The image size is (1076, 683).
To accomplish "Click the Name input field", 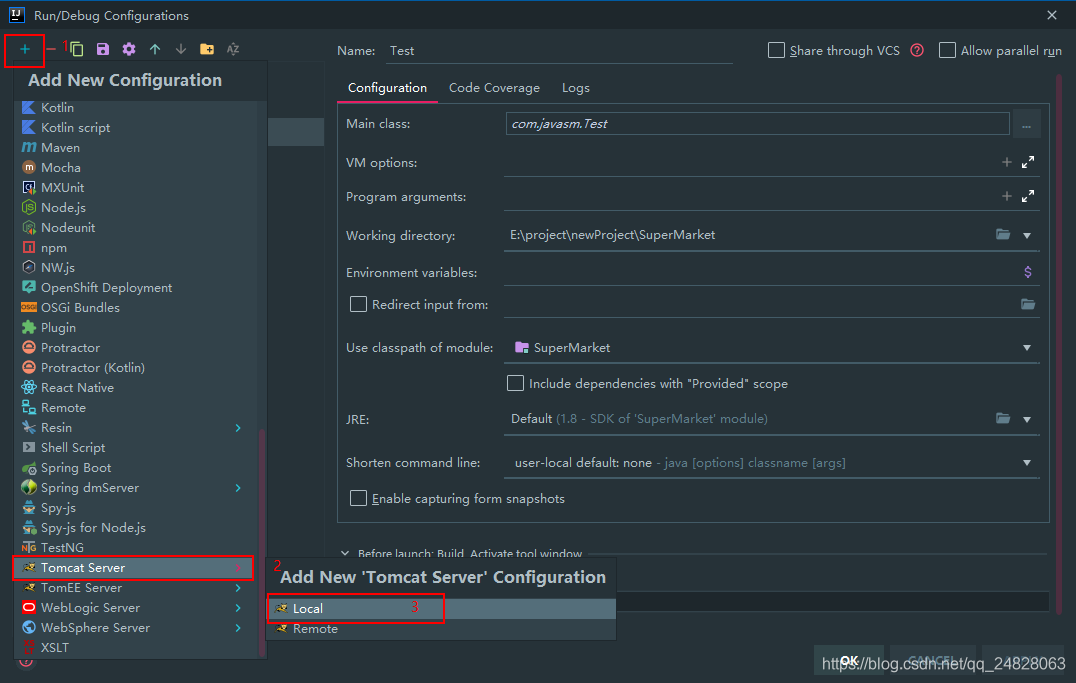I will pos(559,51).
